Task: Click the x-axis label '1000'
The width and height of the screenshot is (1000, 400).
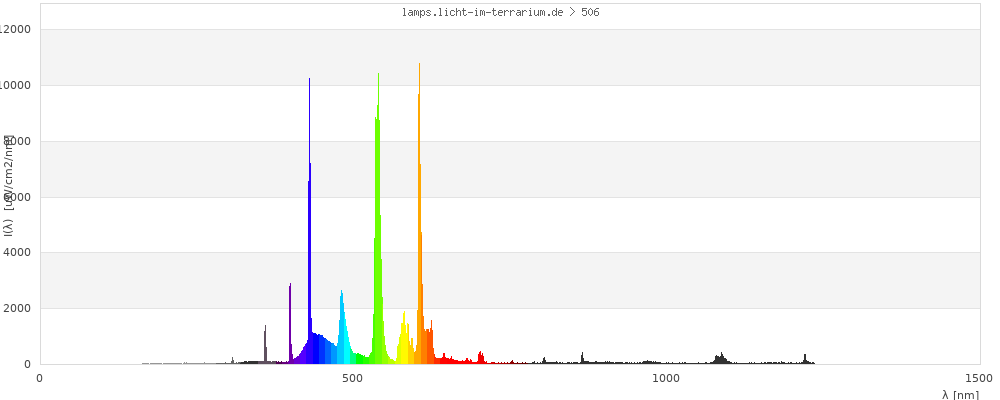Action: pyautogui.click(x=666, y=378)
